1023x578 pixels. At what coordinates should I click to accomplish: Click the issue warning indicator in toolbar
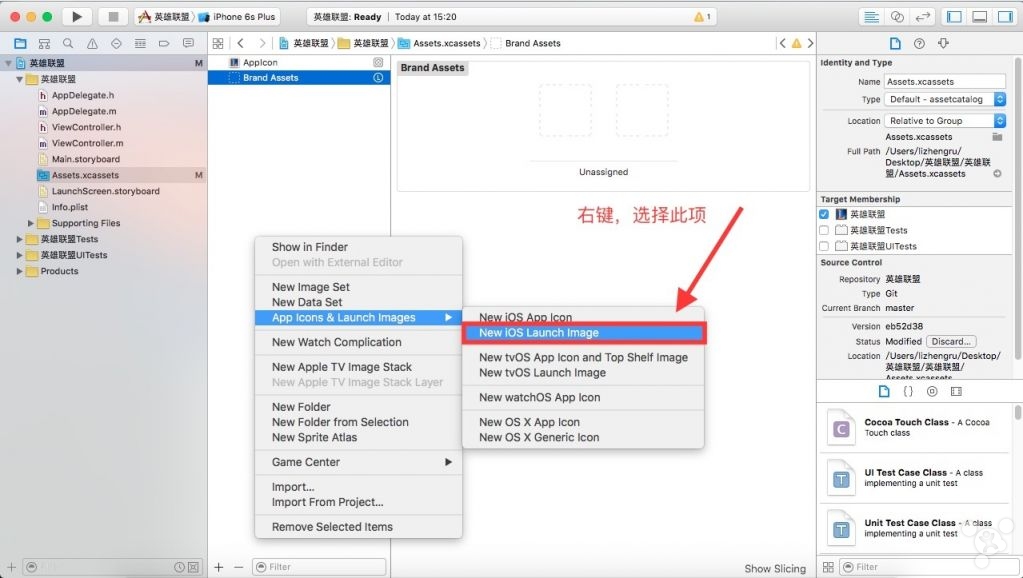(x=703, y=17)
